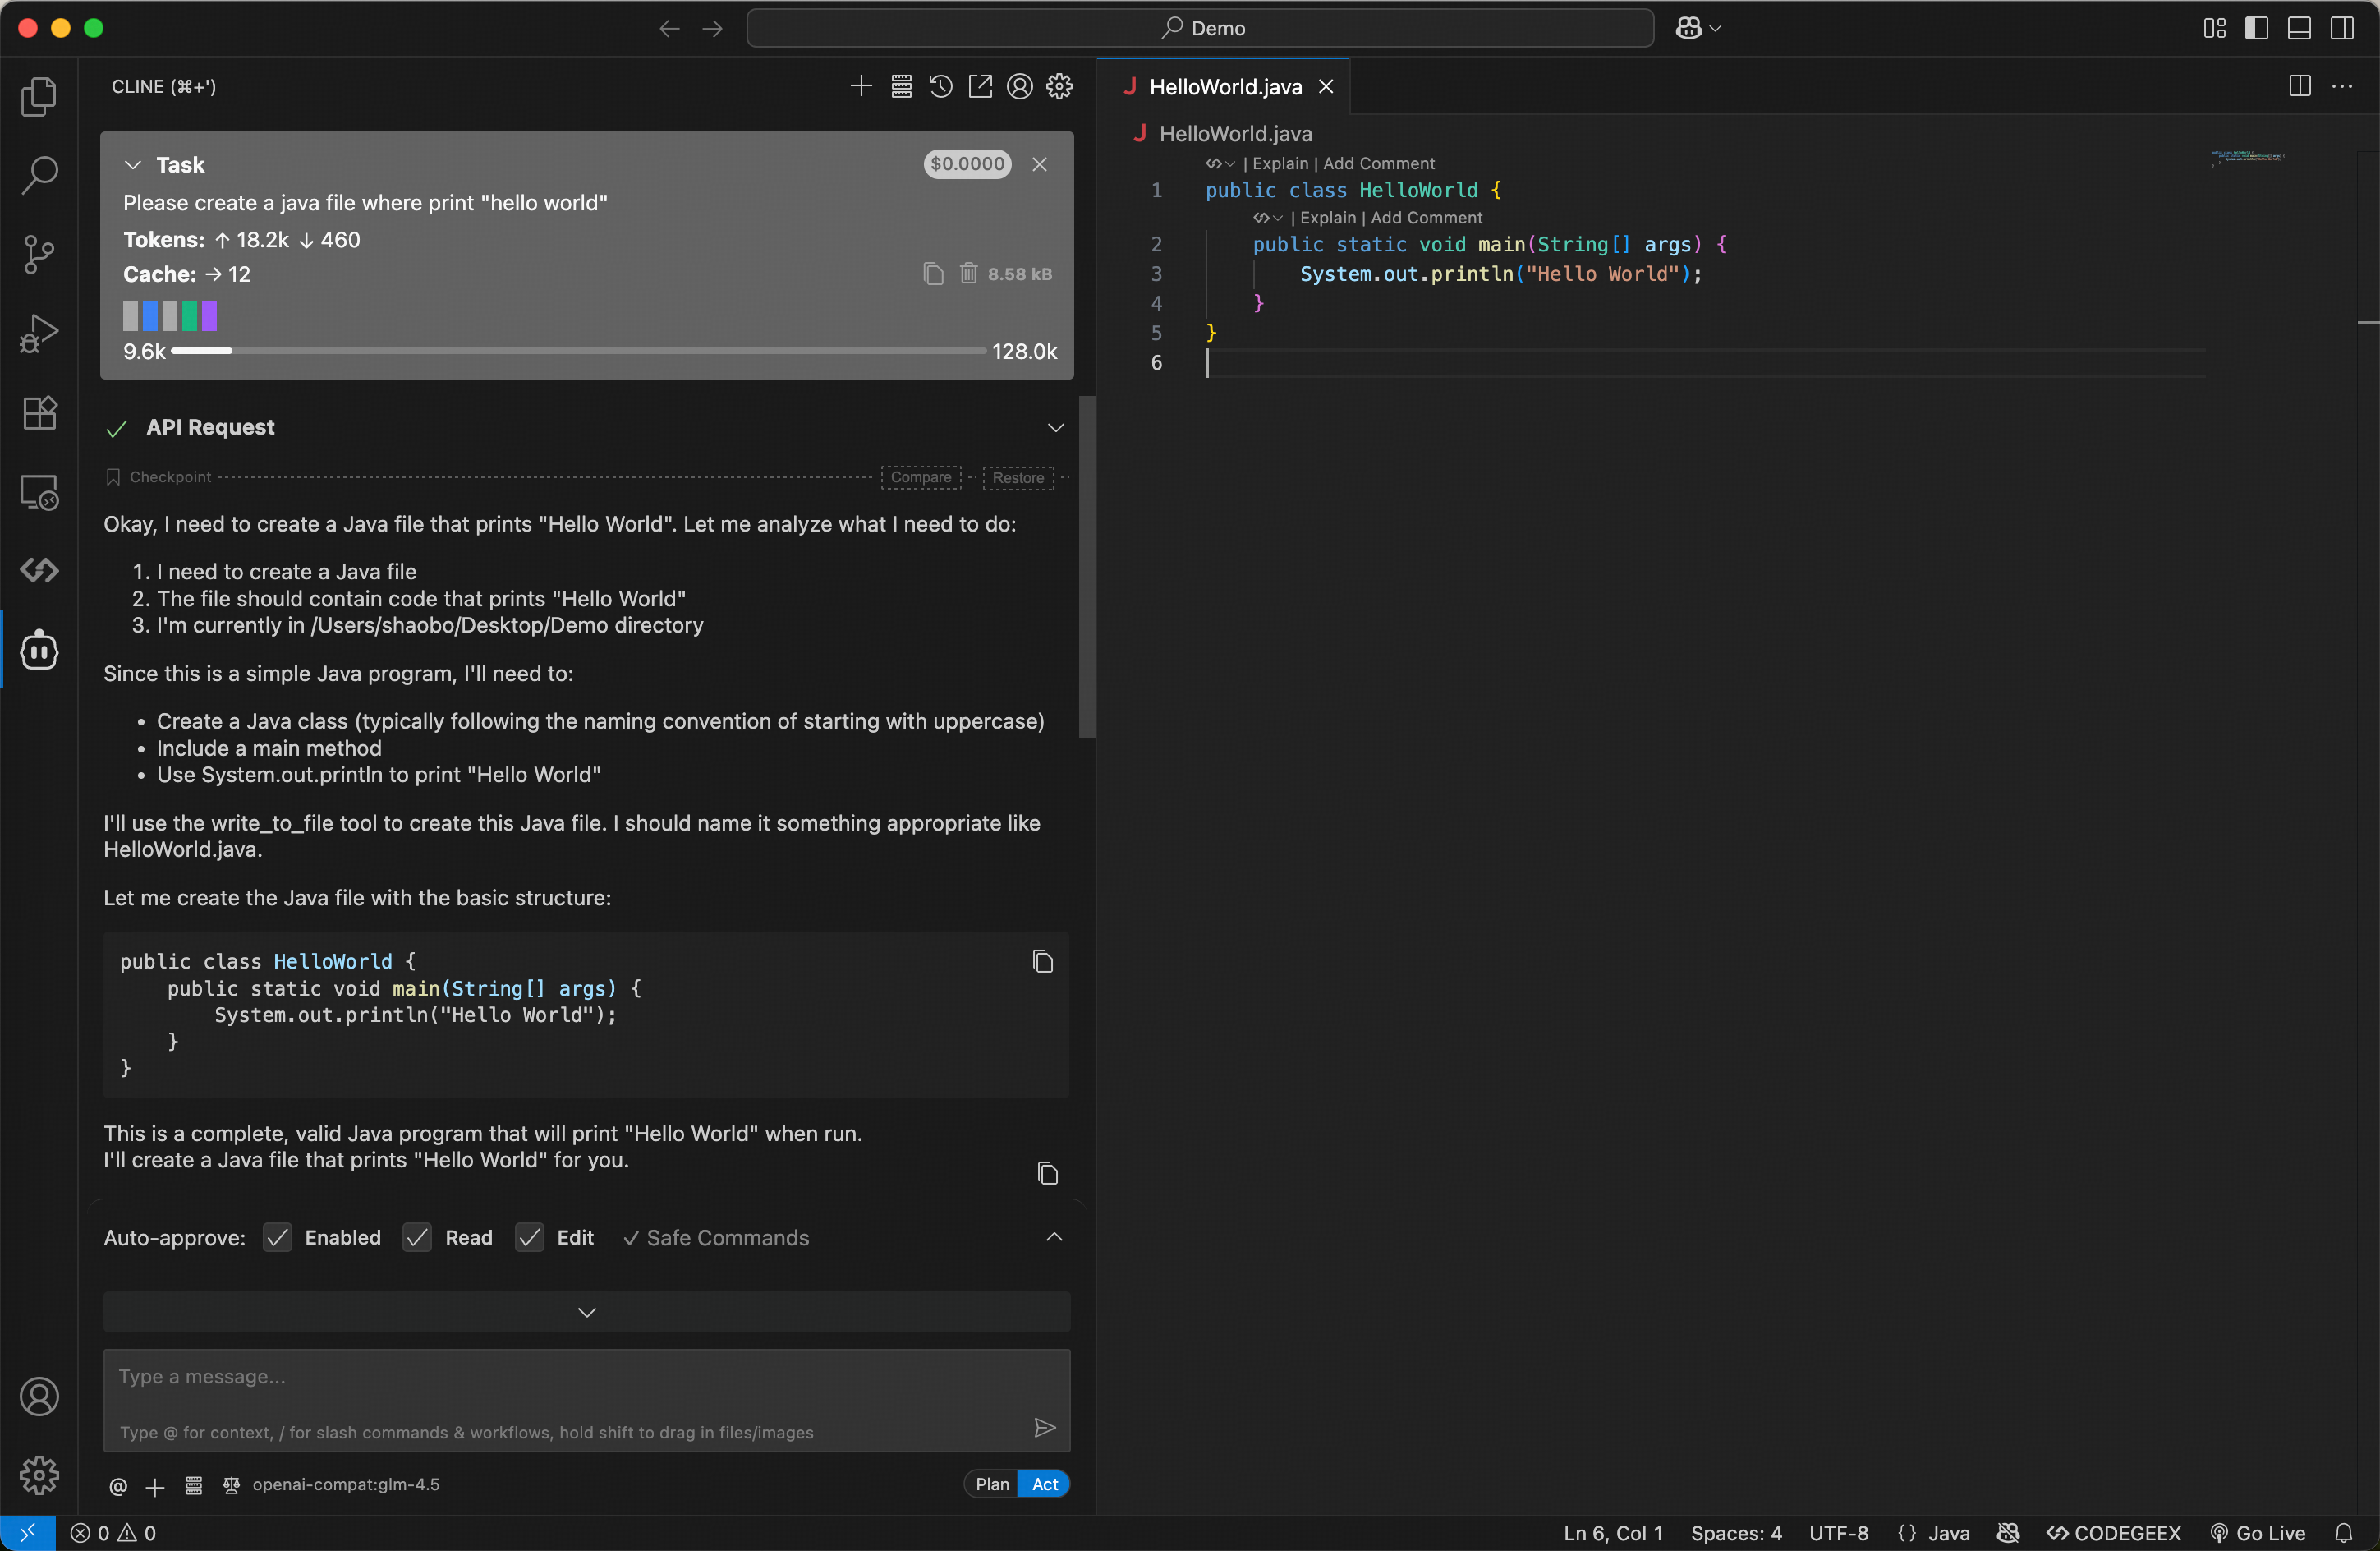
Task: Open Copilot icon in title bar
Action: coord(1688,28)
